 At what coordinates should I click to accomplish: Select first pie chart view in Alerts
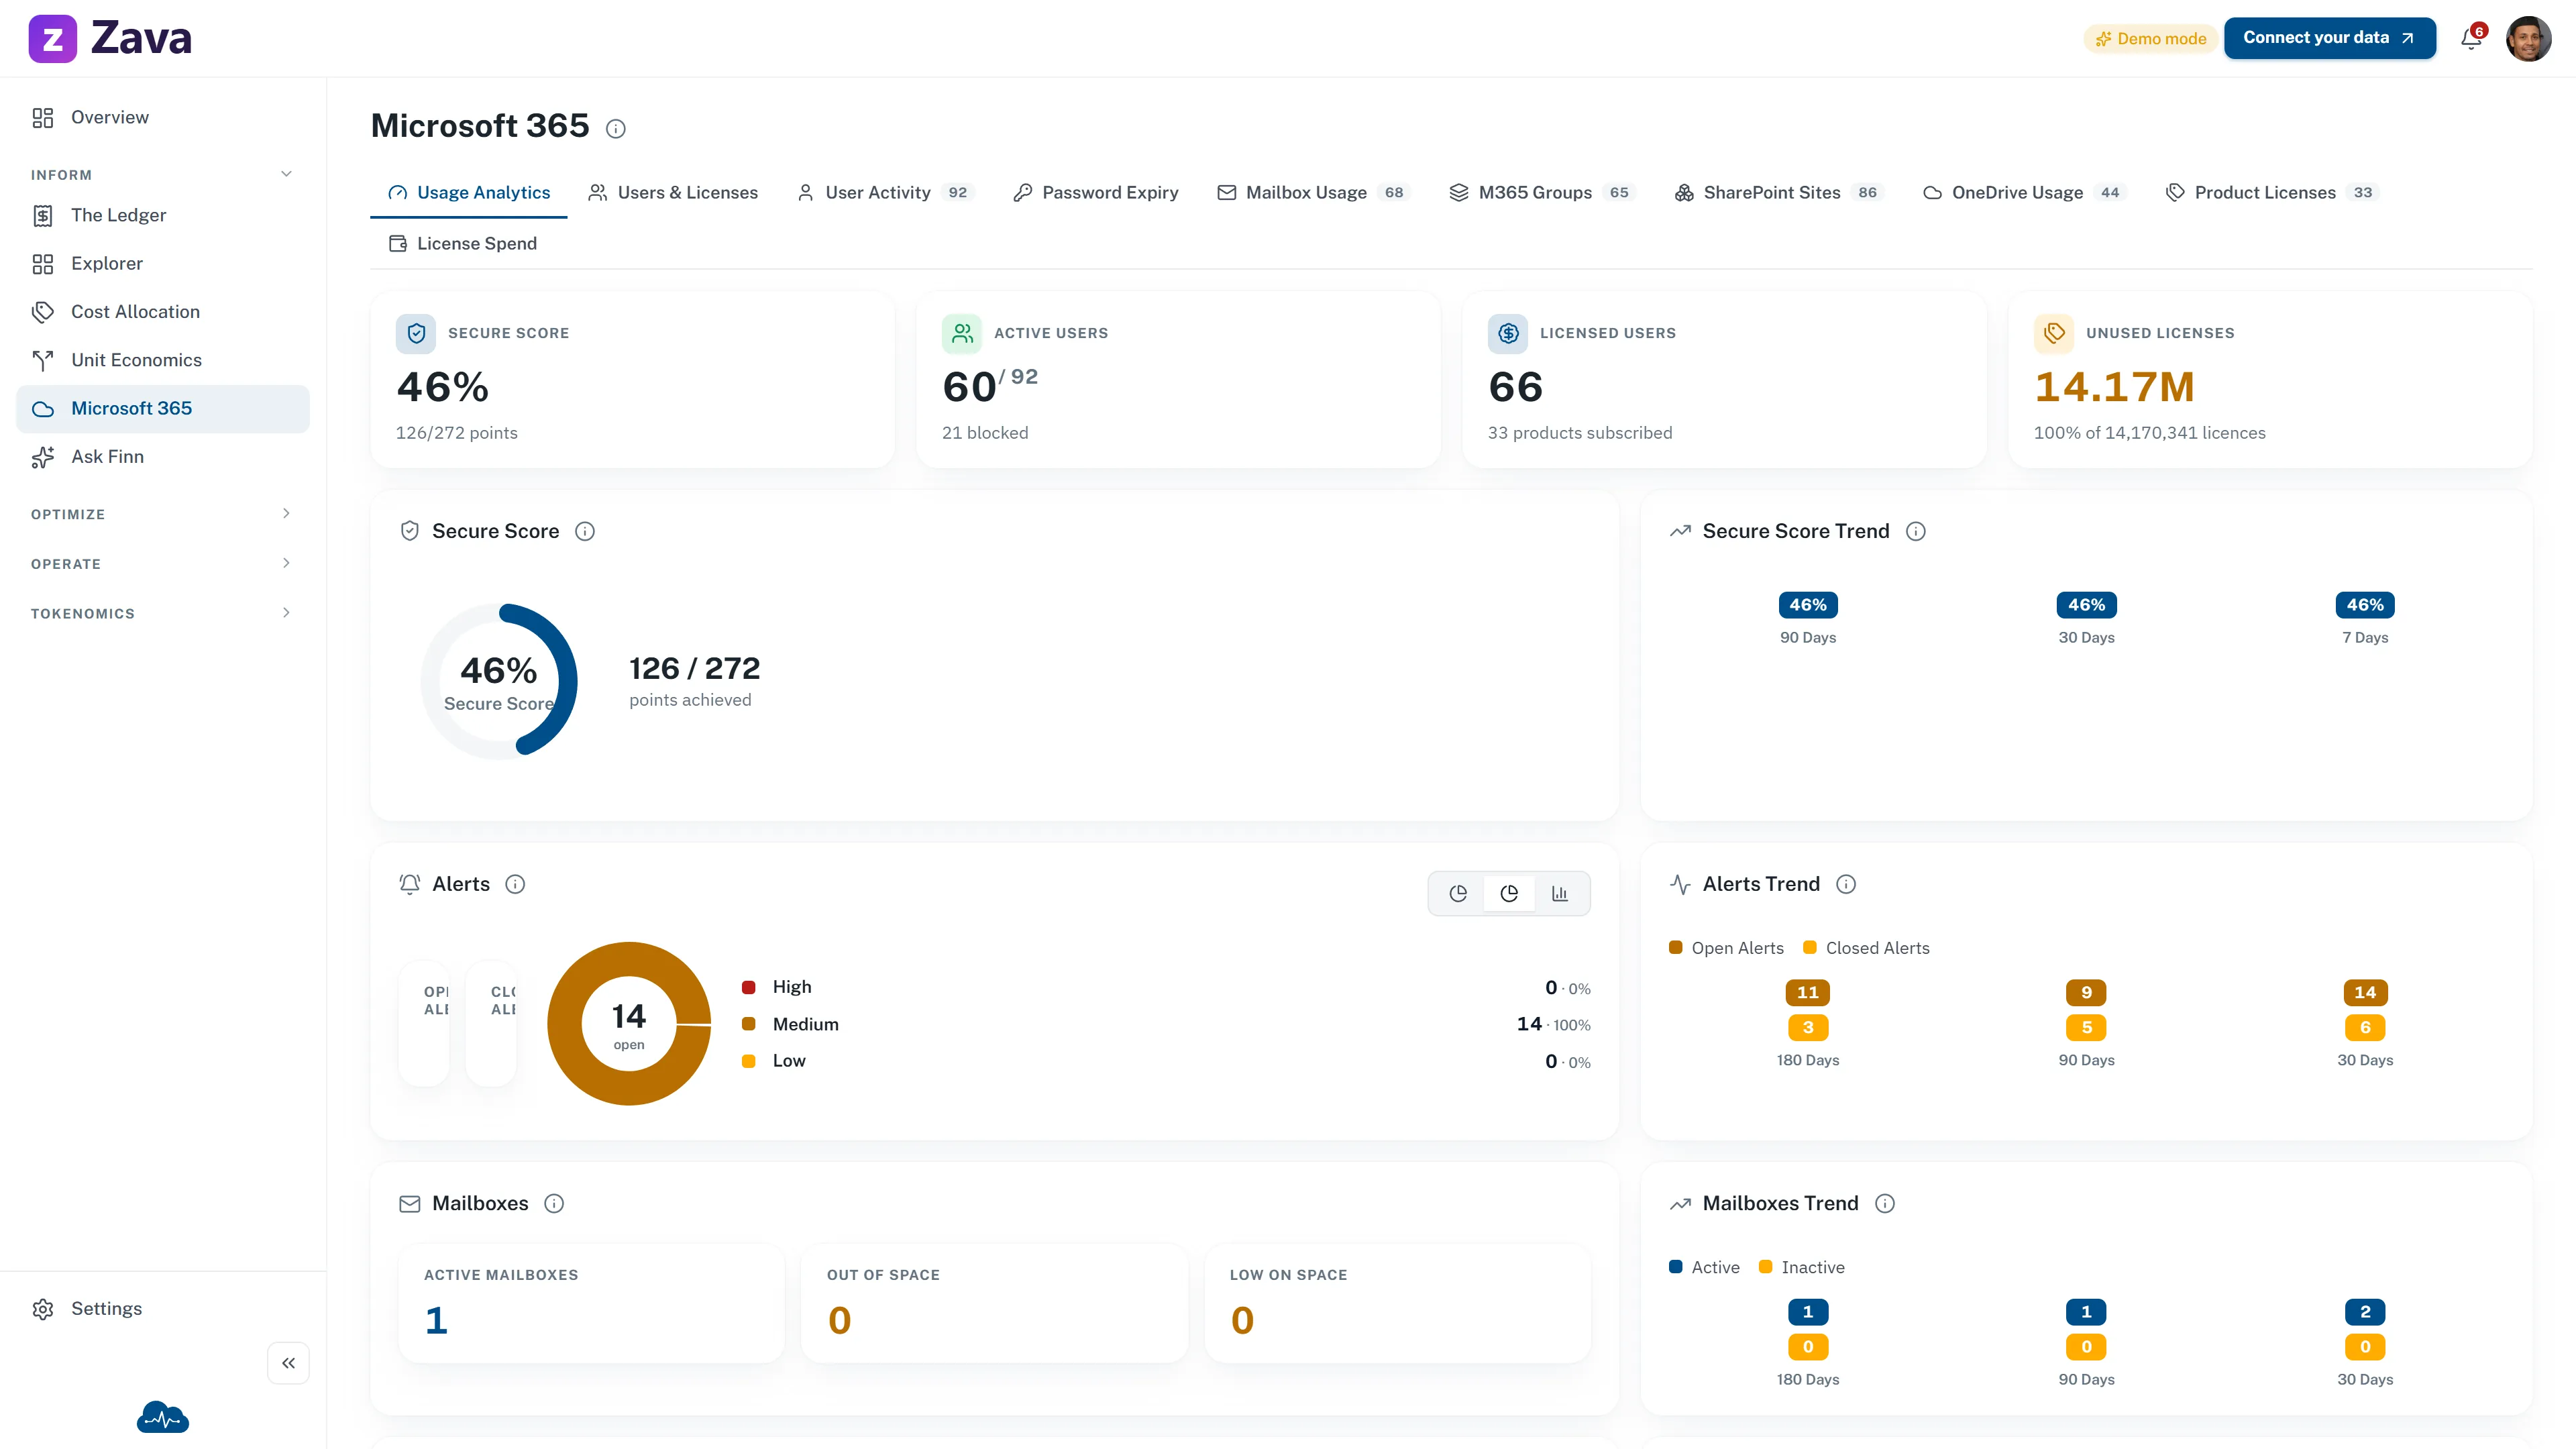(1458, 894)
